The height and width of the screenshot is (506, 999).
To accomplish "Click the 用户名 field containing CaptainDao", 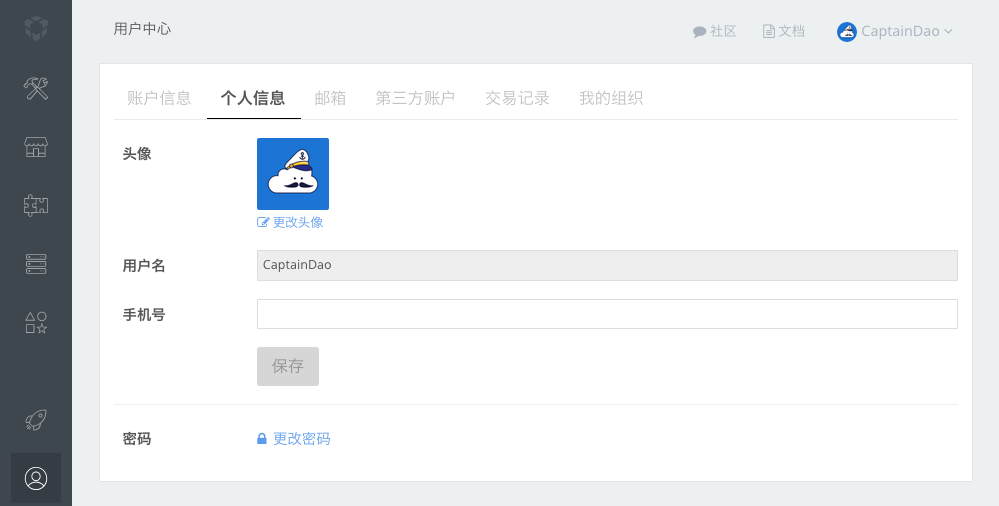I will 607,265.
